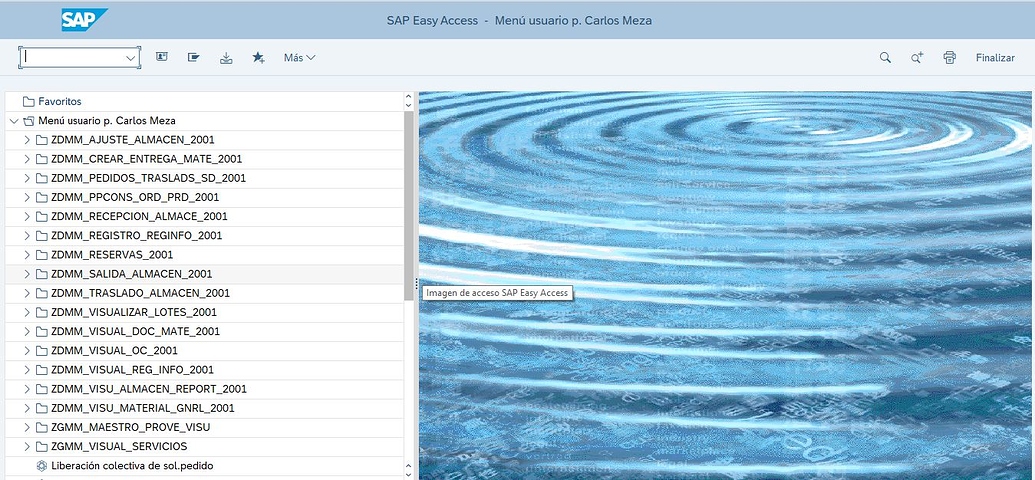Expand ZDMM_VISU_ALMACEN_REPORT_2001 folder
The image size is (1035, 480).
[27, 389]
